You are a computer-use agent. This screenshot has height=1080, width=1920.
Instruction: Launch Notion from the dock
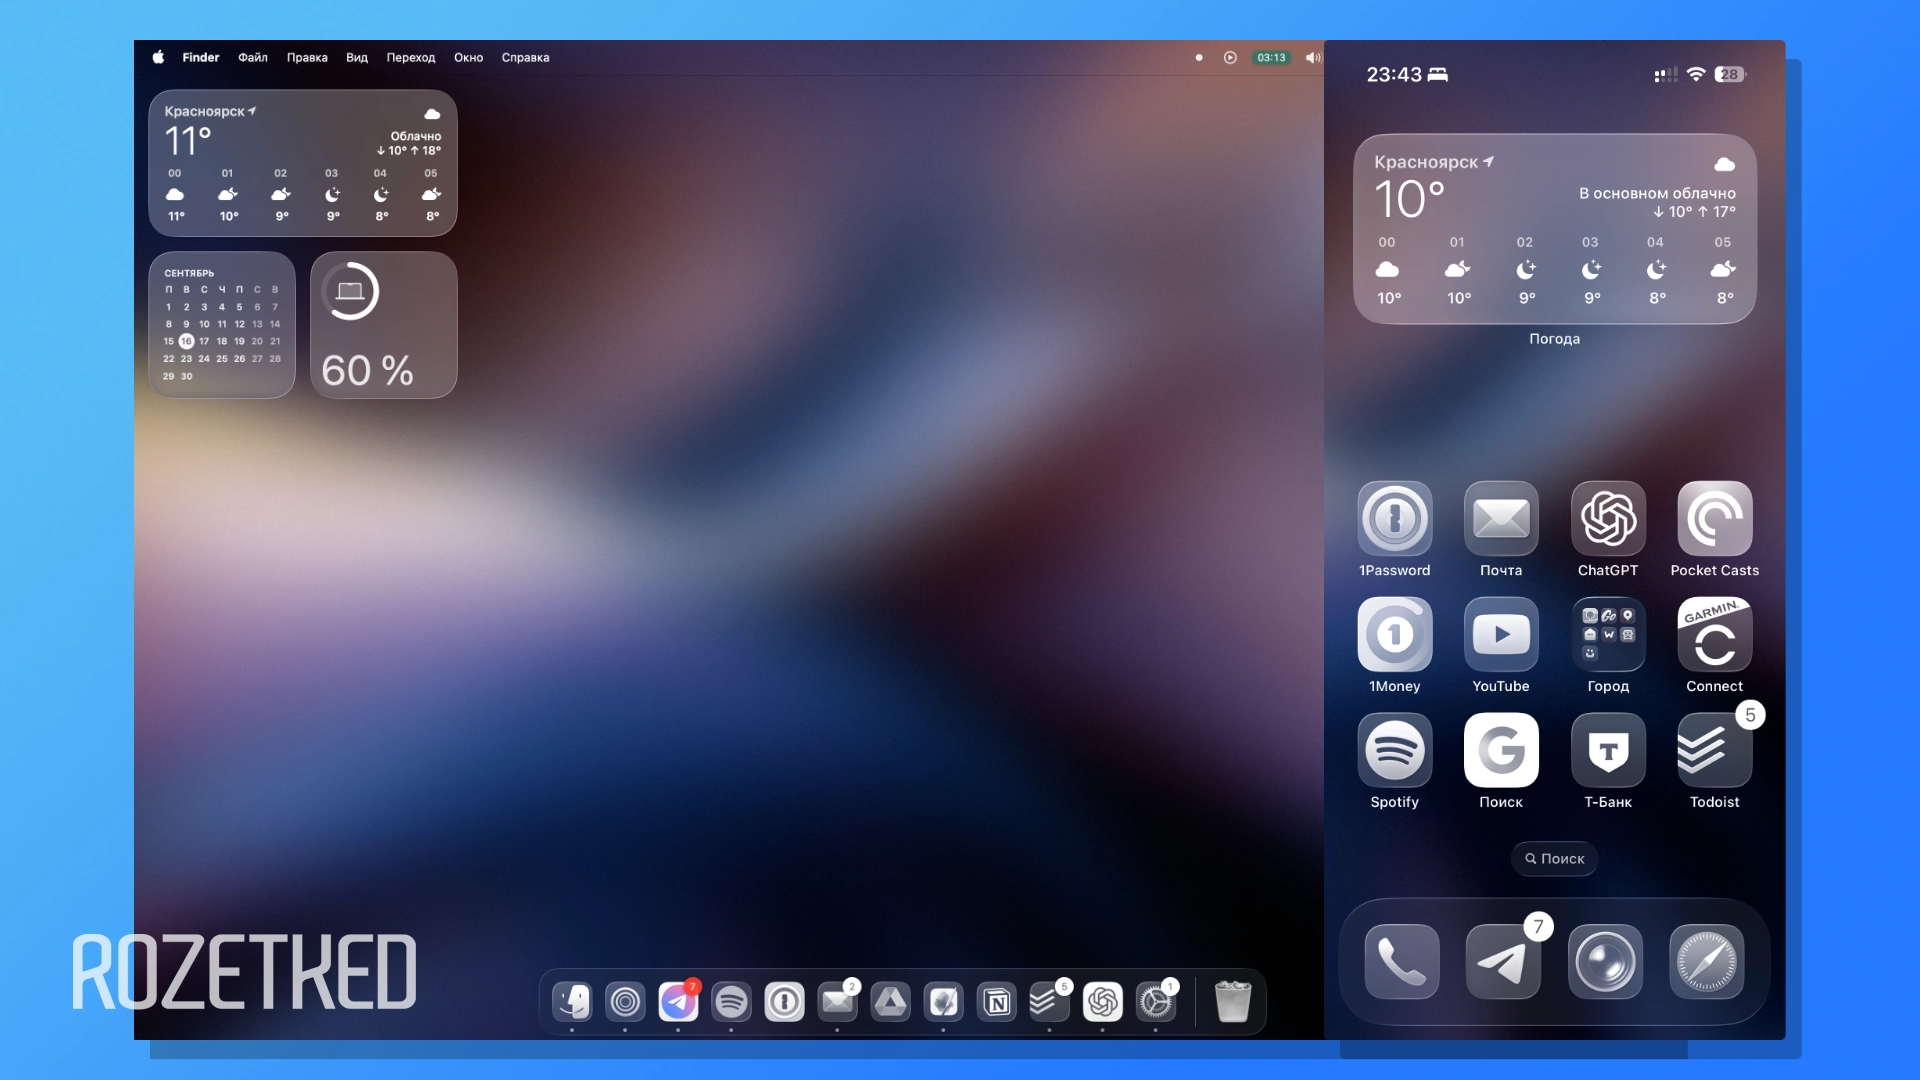(996, 1001)
